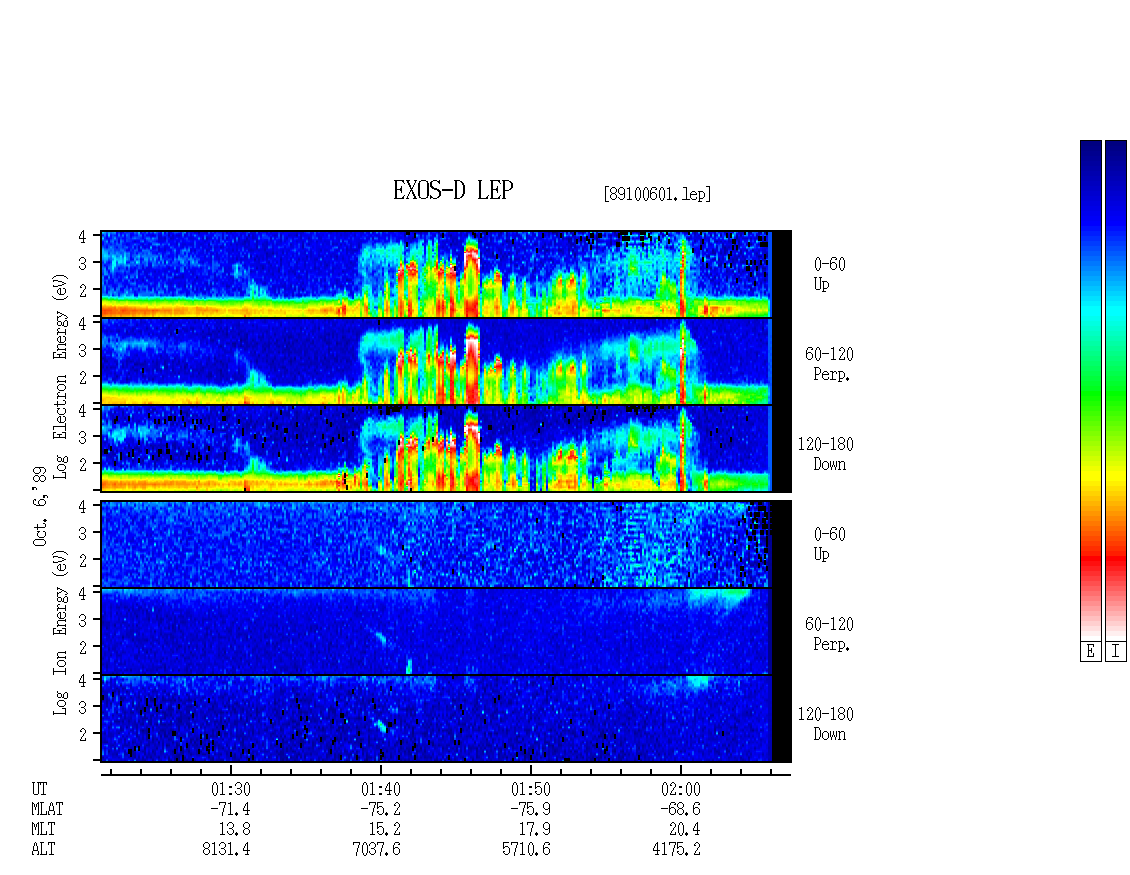Click the UT row label
This screenshot has width=1130, height=875.
click(x=40, y=789)
